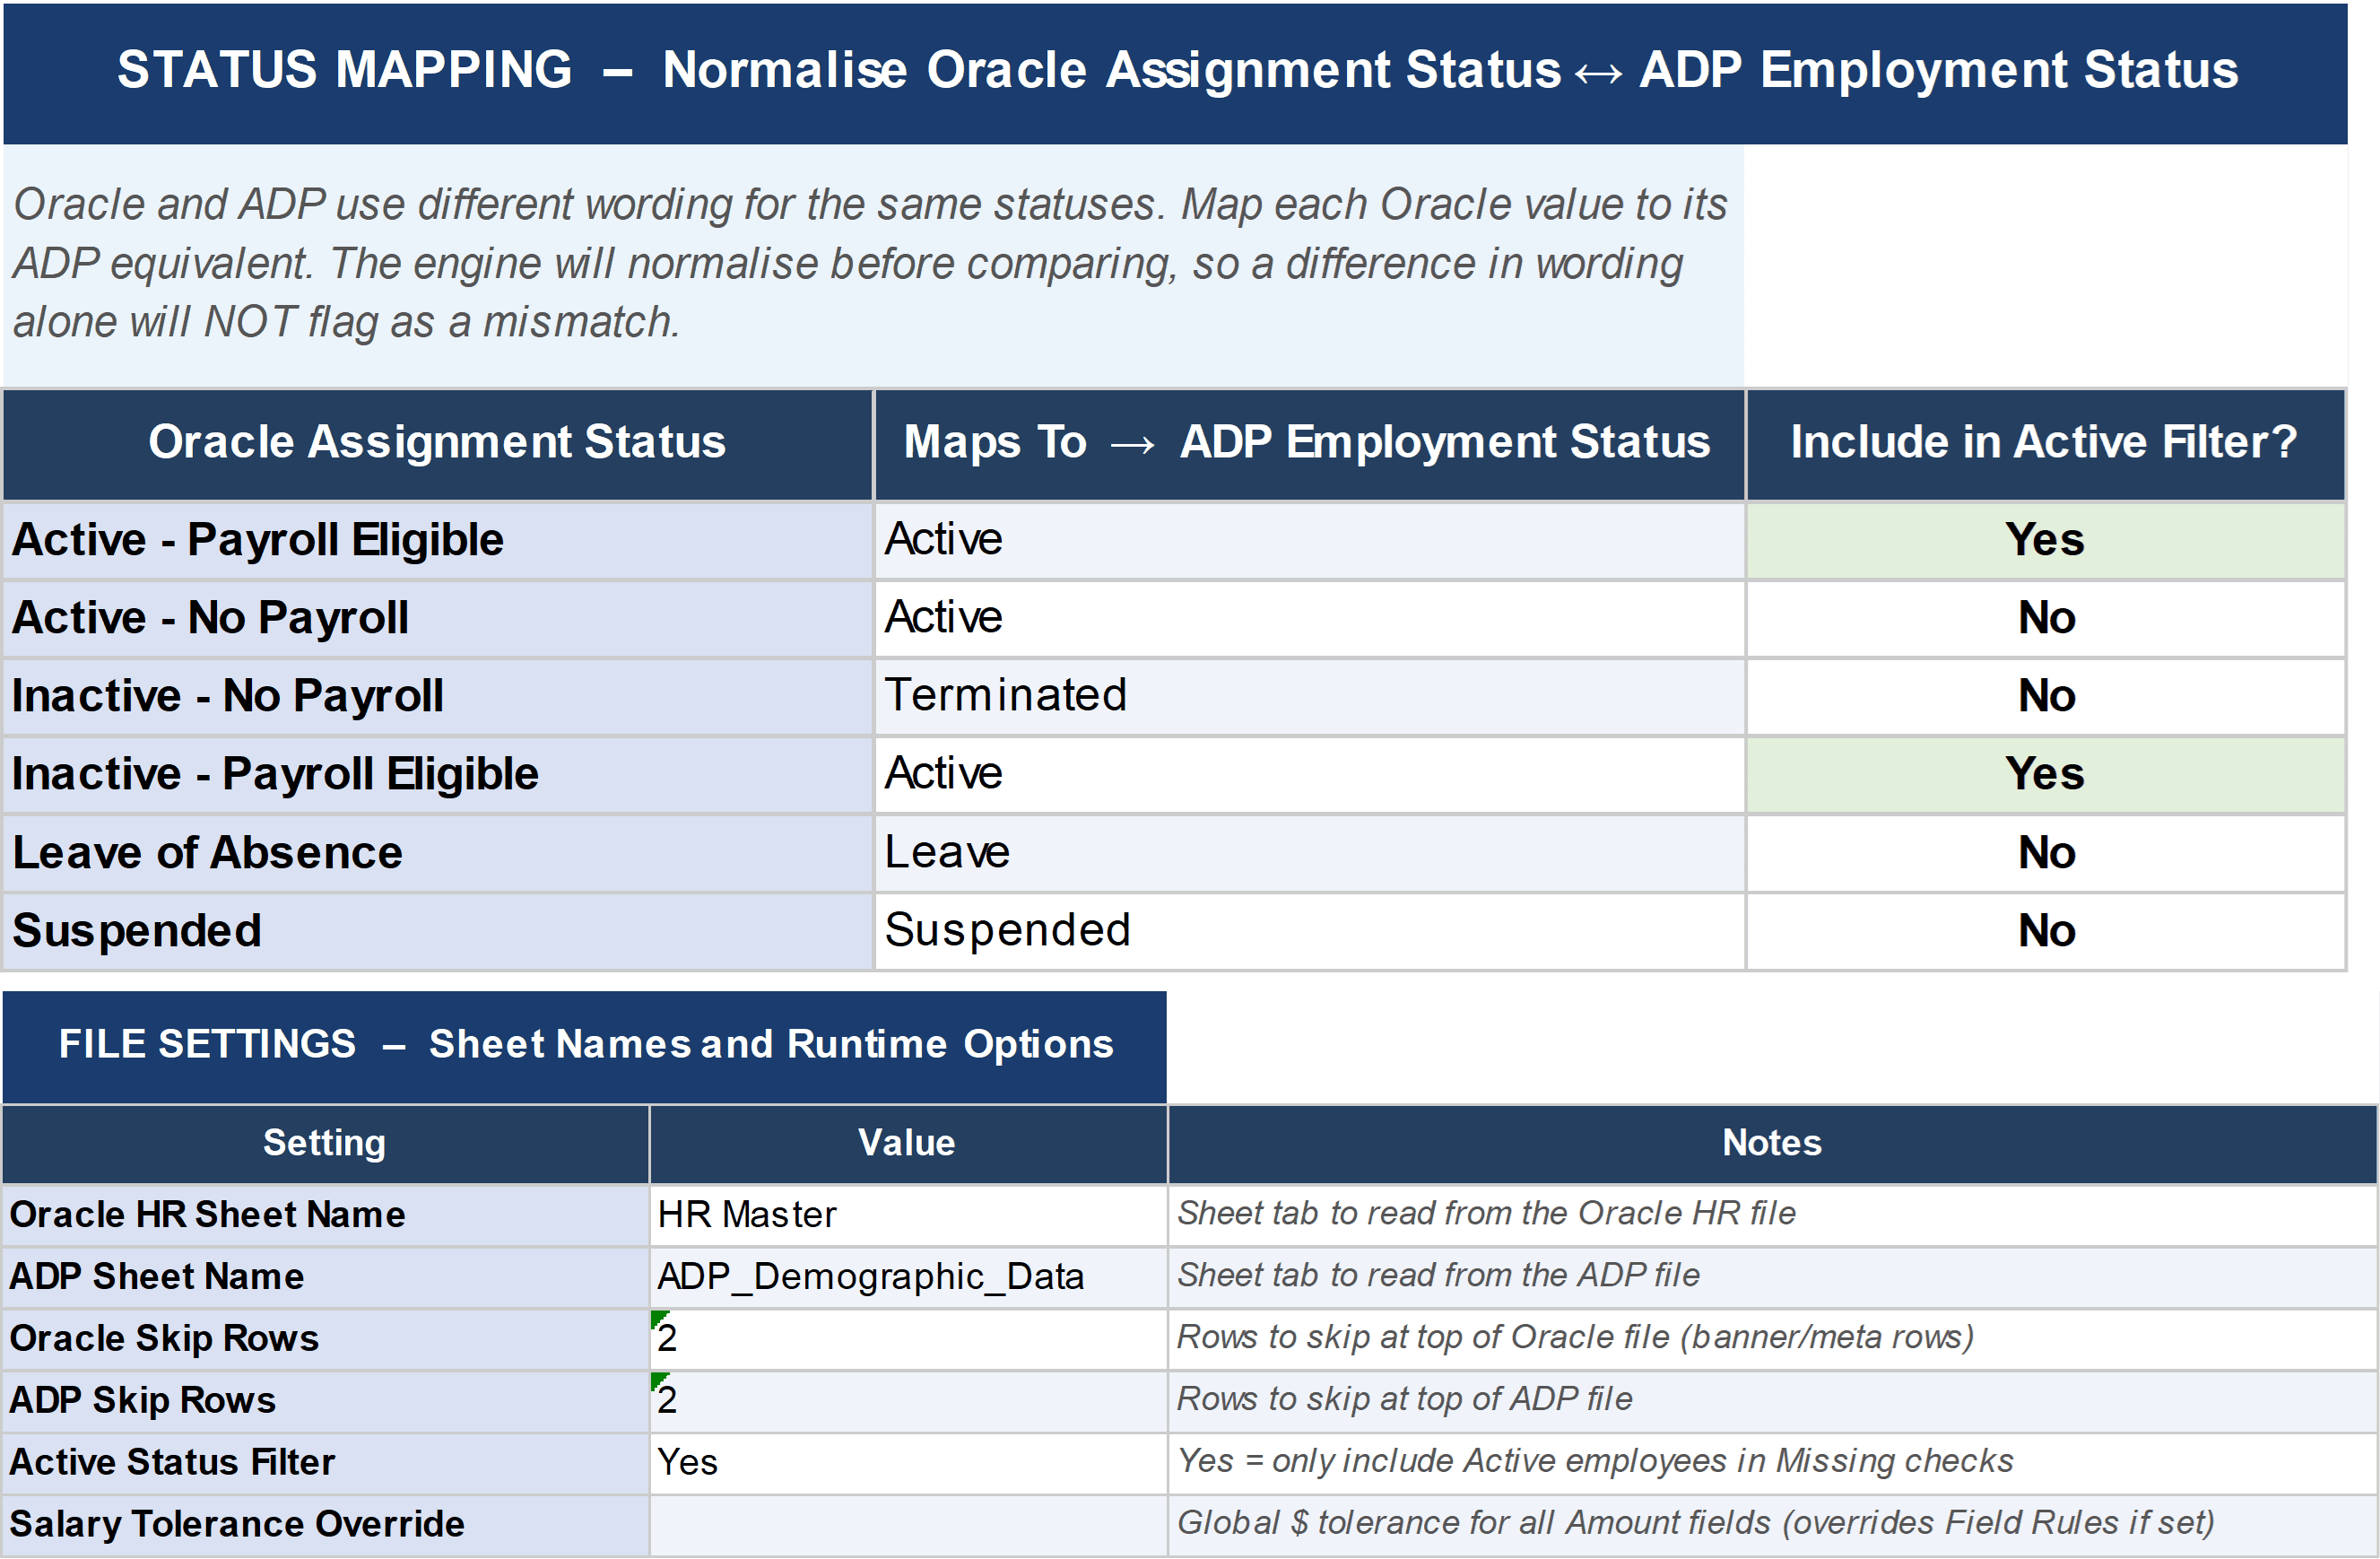
Task: Select the Setting column header
Action: (325, 1144)
